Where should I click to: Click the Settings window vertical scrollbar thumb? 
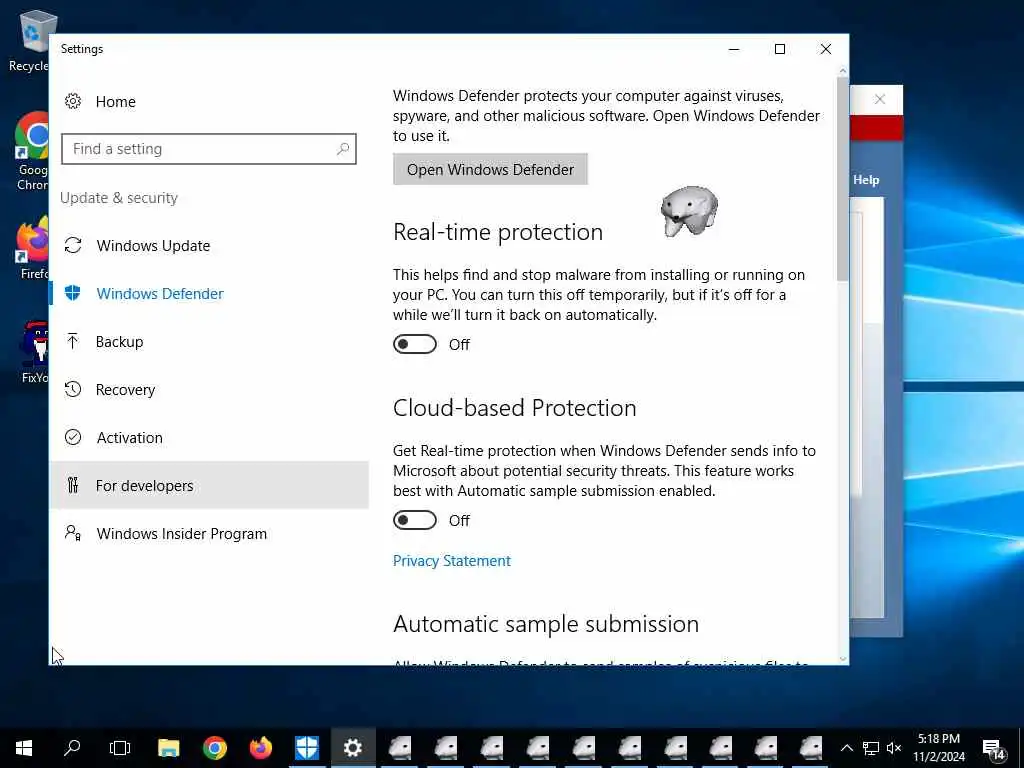tap(842, 180)
